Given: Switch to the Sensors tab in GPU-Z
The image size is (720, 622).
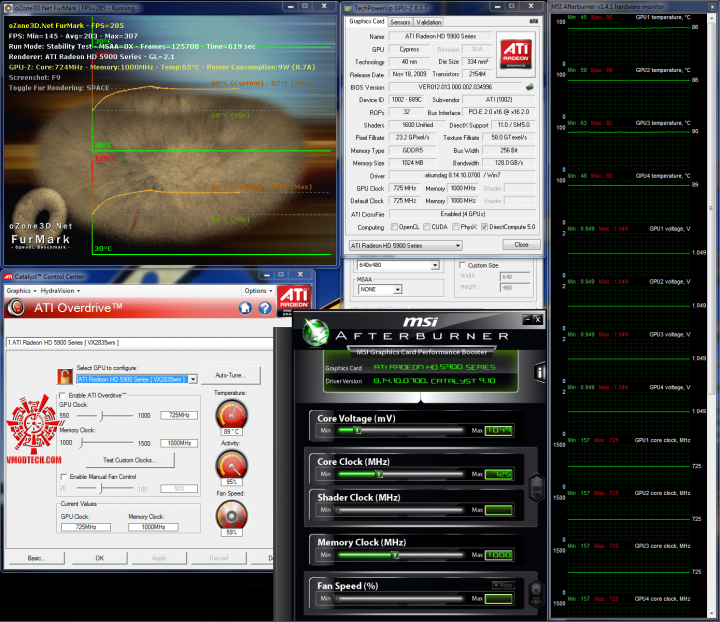Looking at the screenshot, I should click(x=400, y=22).
